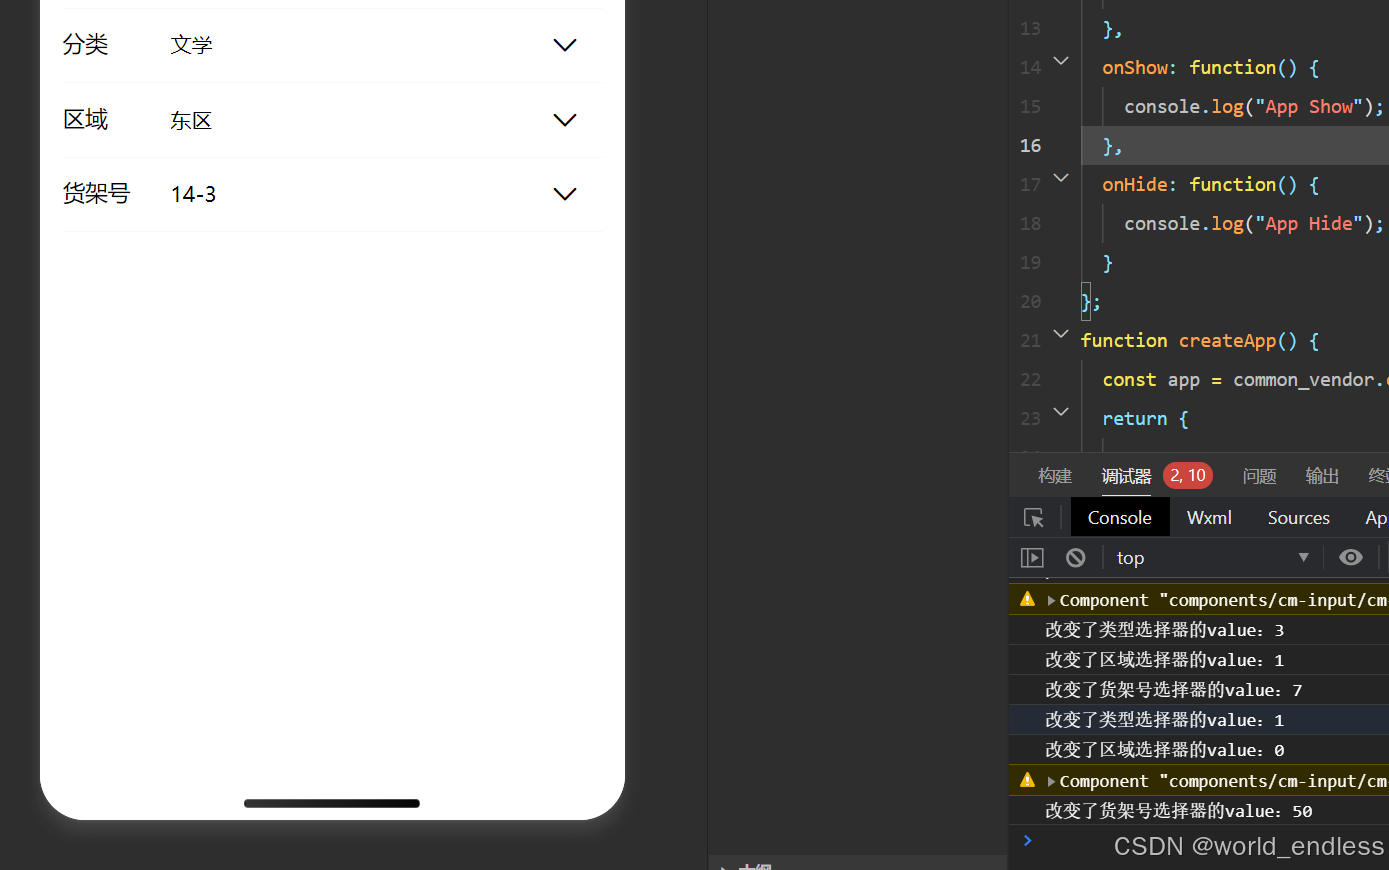Click the phone home indicator bar

[332, 803]
